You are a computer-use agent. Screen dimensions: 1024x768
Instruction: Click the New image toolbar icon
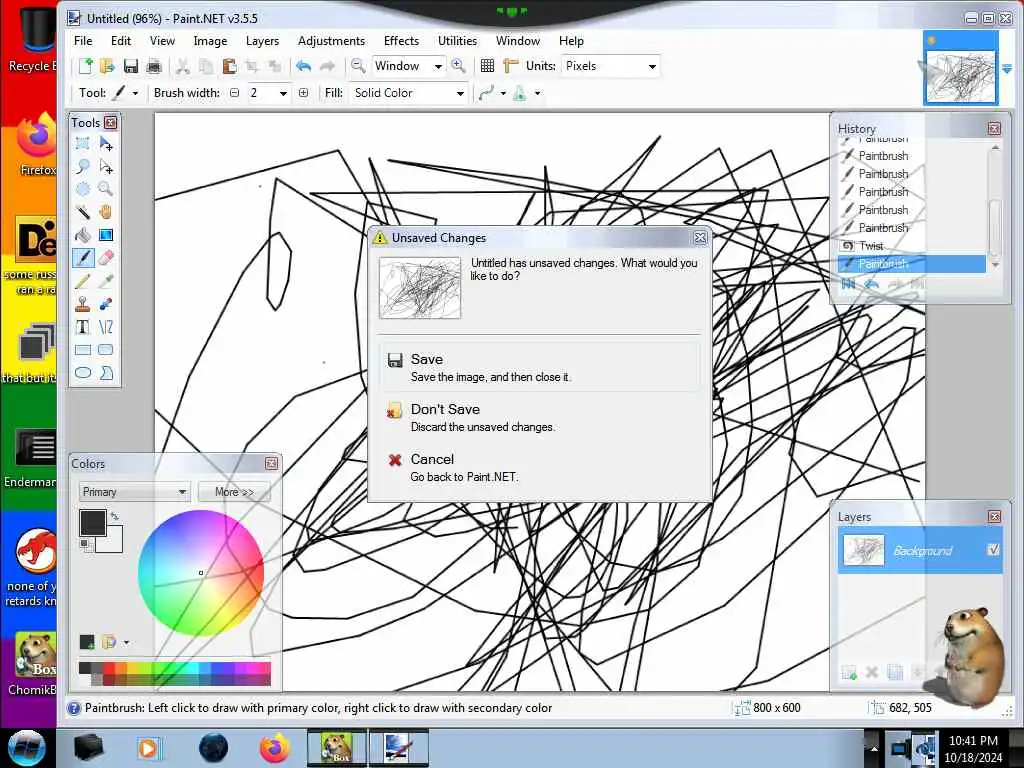coord(86,66)
